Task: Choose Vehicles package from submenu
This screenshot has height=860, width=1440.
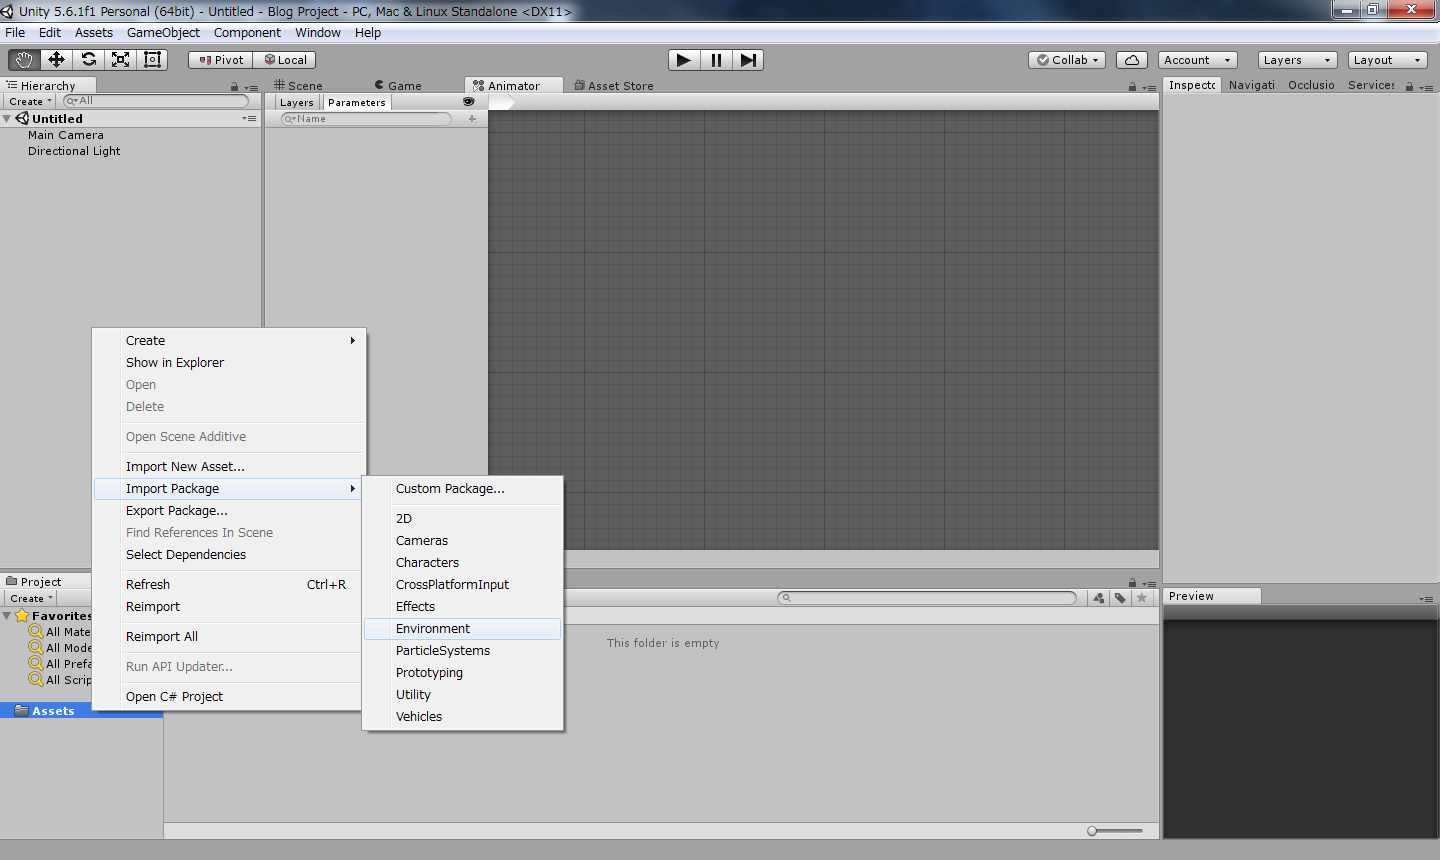Action: (462, 717)
